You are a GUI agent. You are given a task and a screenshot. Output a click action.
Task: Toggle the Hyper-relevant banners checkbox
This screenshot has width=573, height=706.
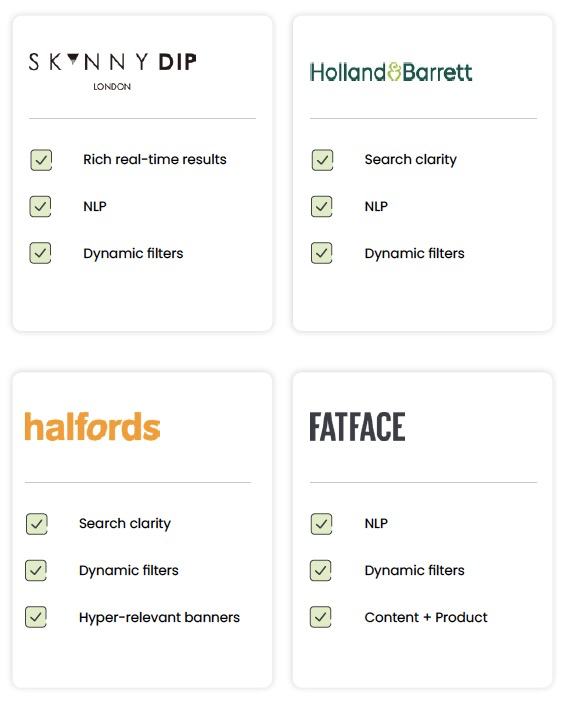point(36,617)
